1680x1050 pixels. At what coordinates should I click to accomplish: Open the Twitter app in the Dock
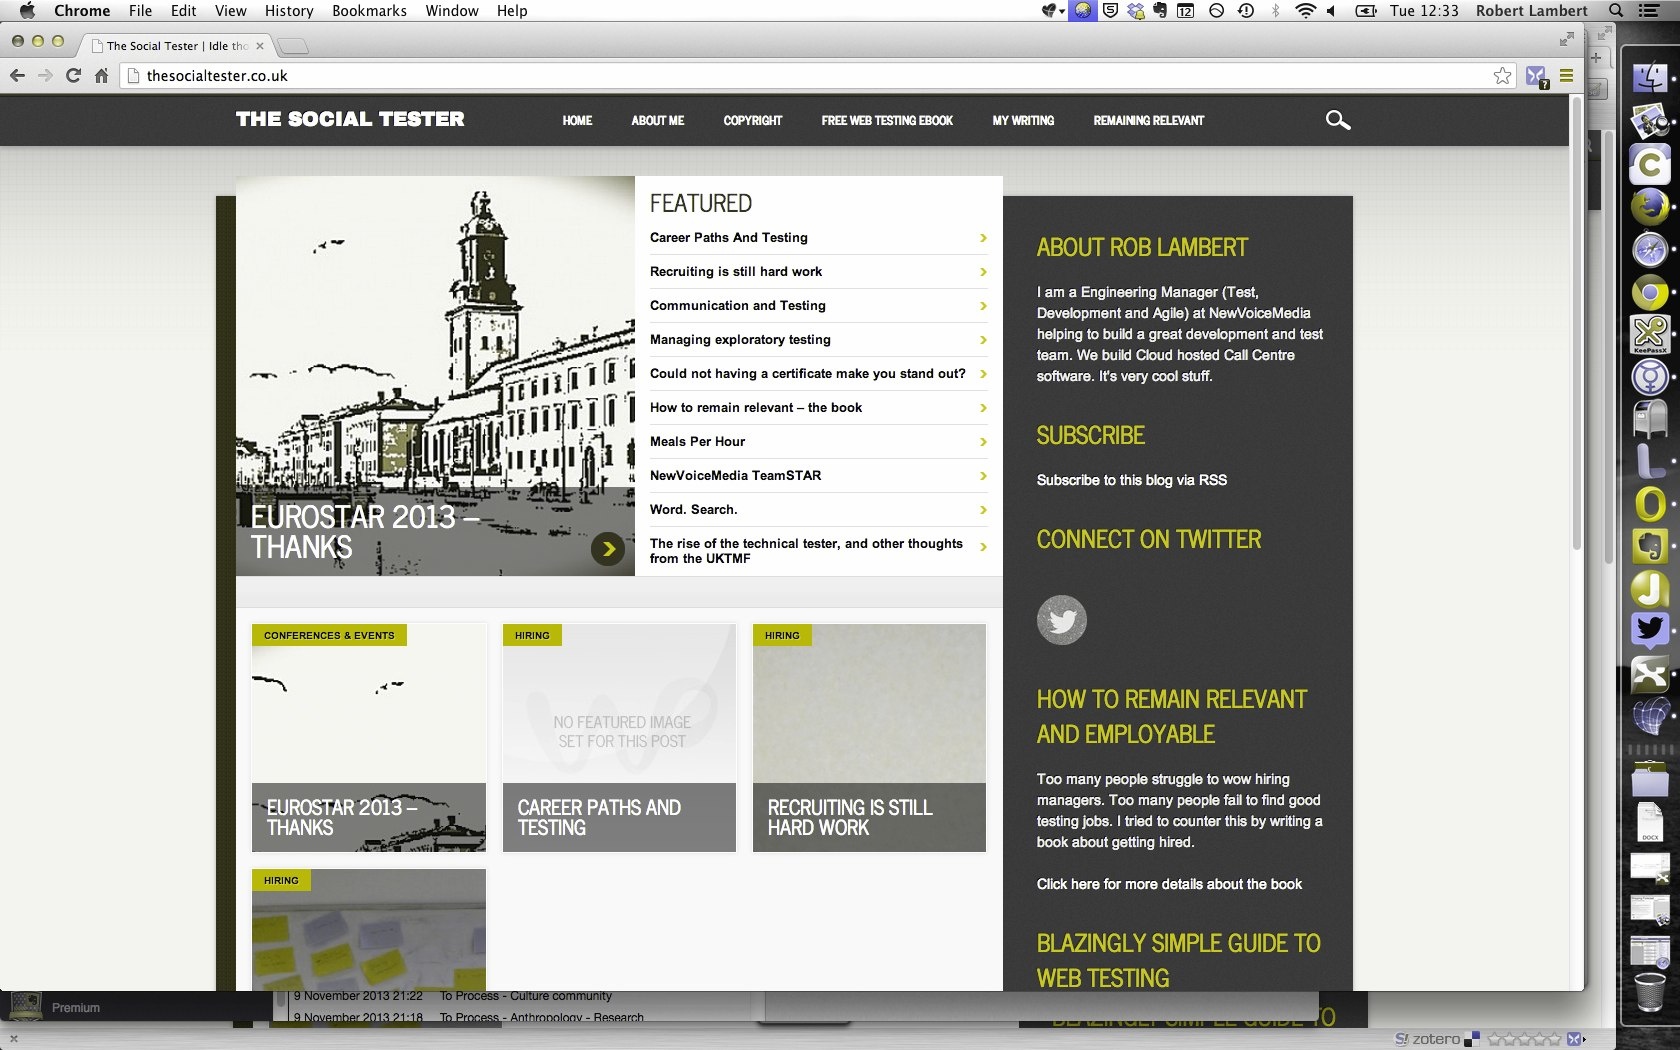point(1650,630)
